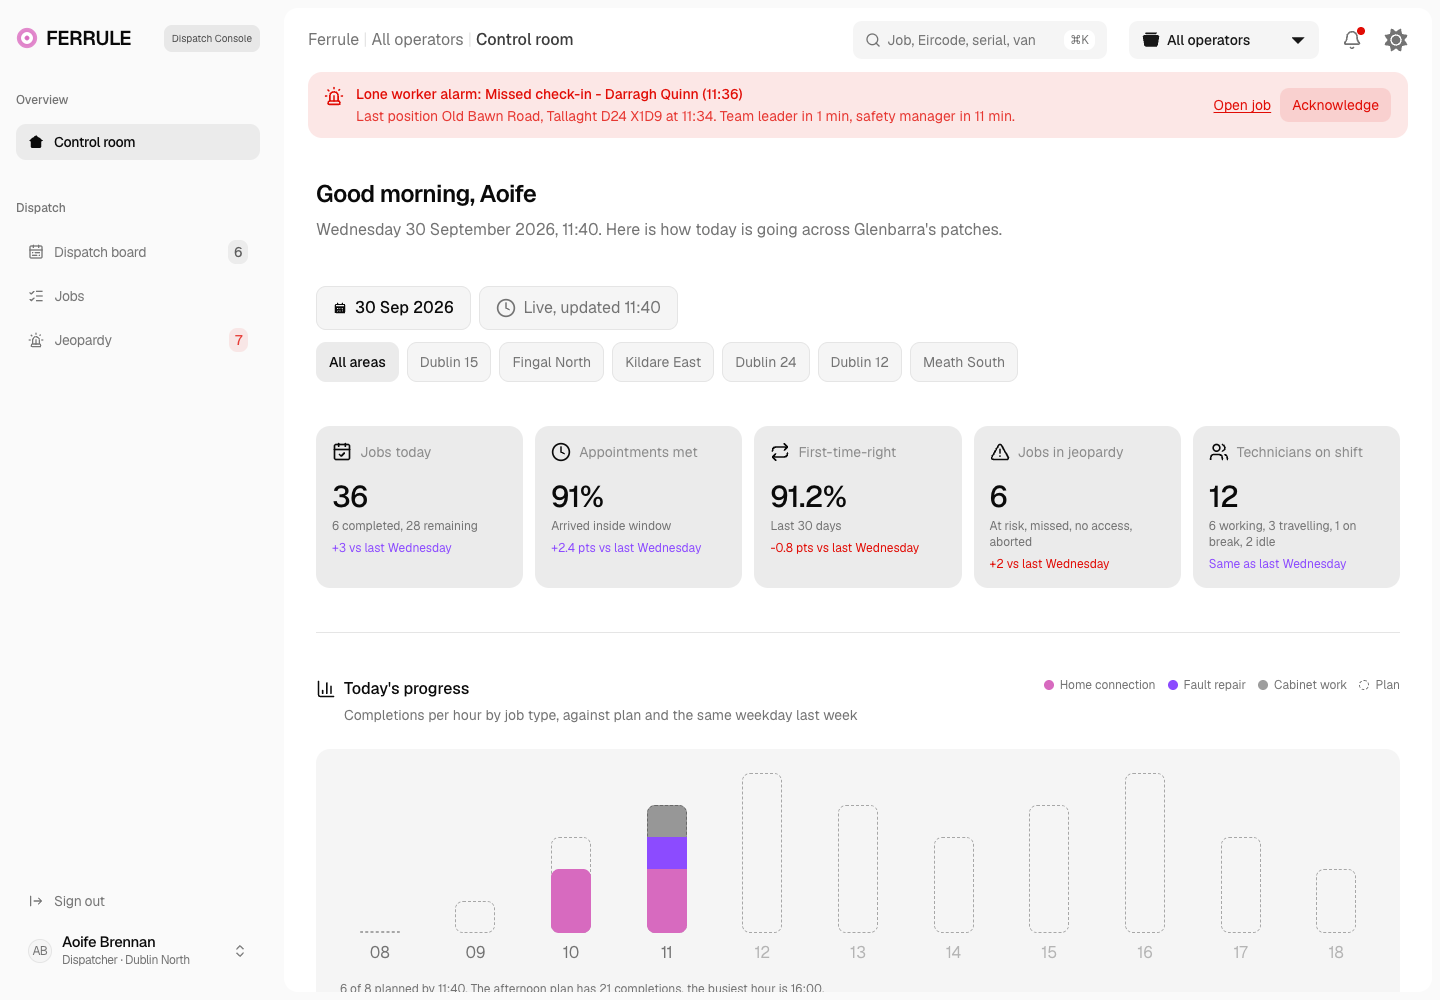
Task: Go to Jobs in sidebar
Action: 138,296
